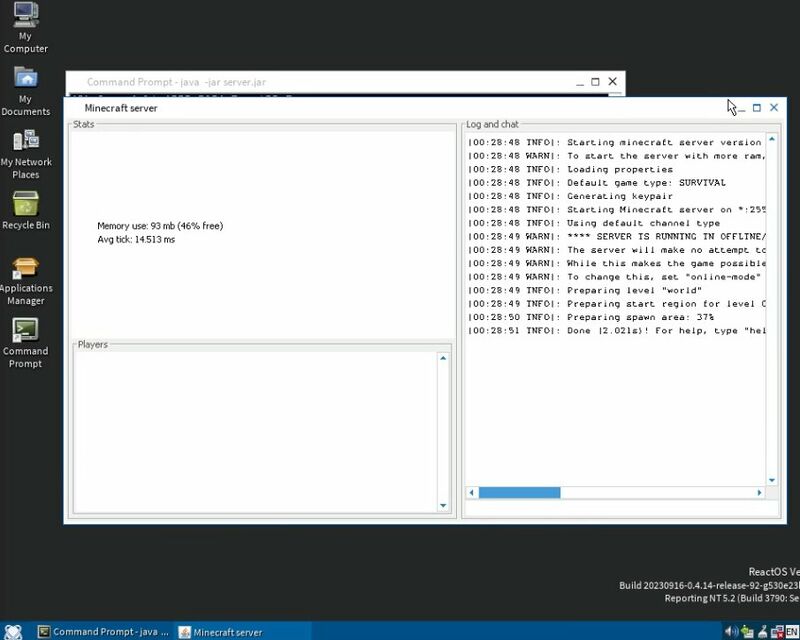Click the Players list scroll-down arrow

point(443,506)
